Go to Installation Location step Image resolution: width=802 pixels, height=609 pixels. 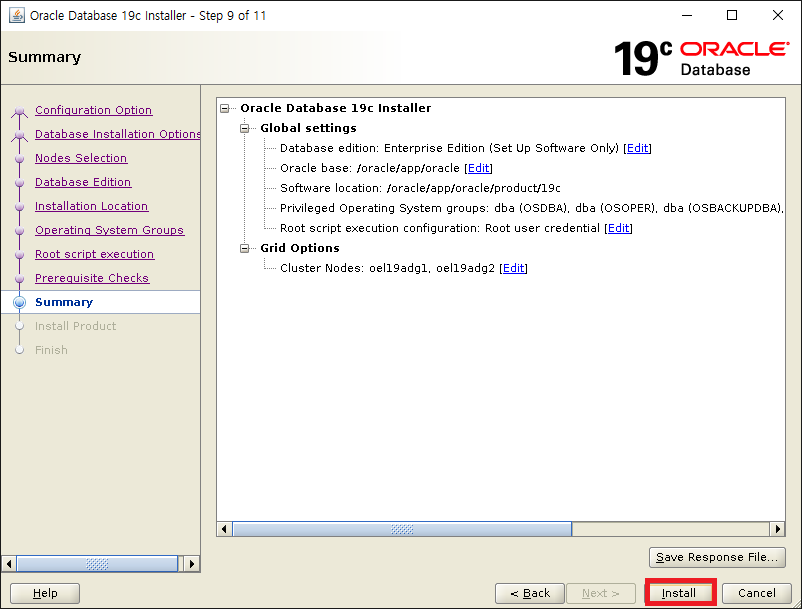click(92, 206)
